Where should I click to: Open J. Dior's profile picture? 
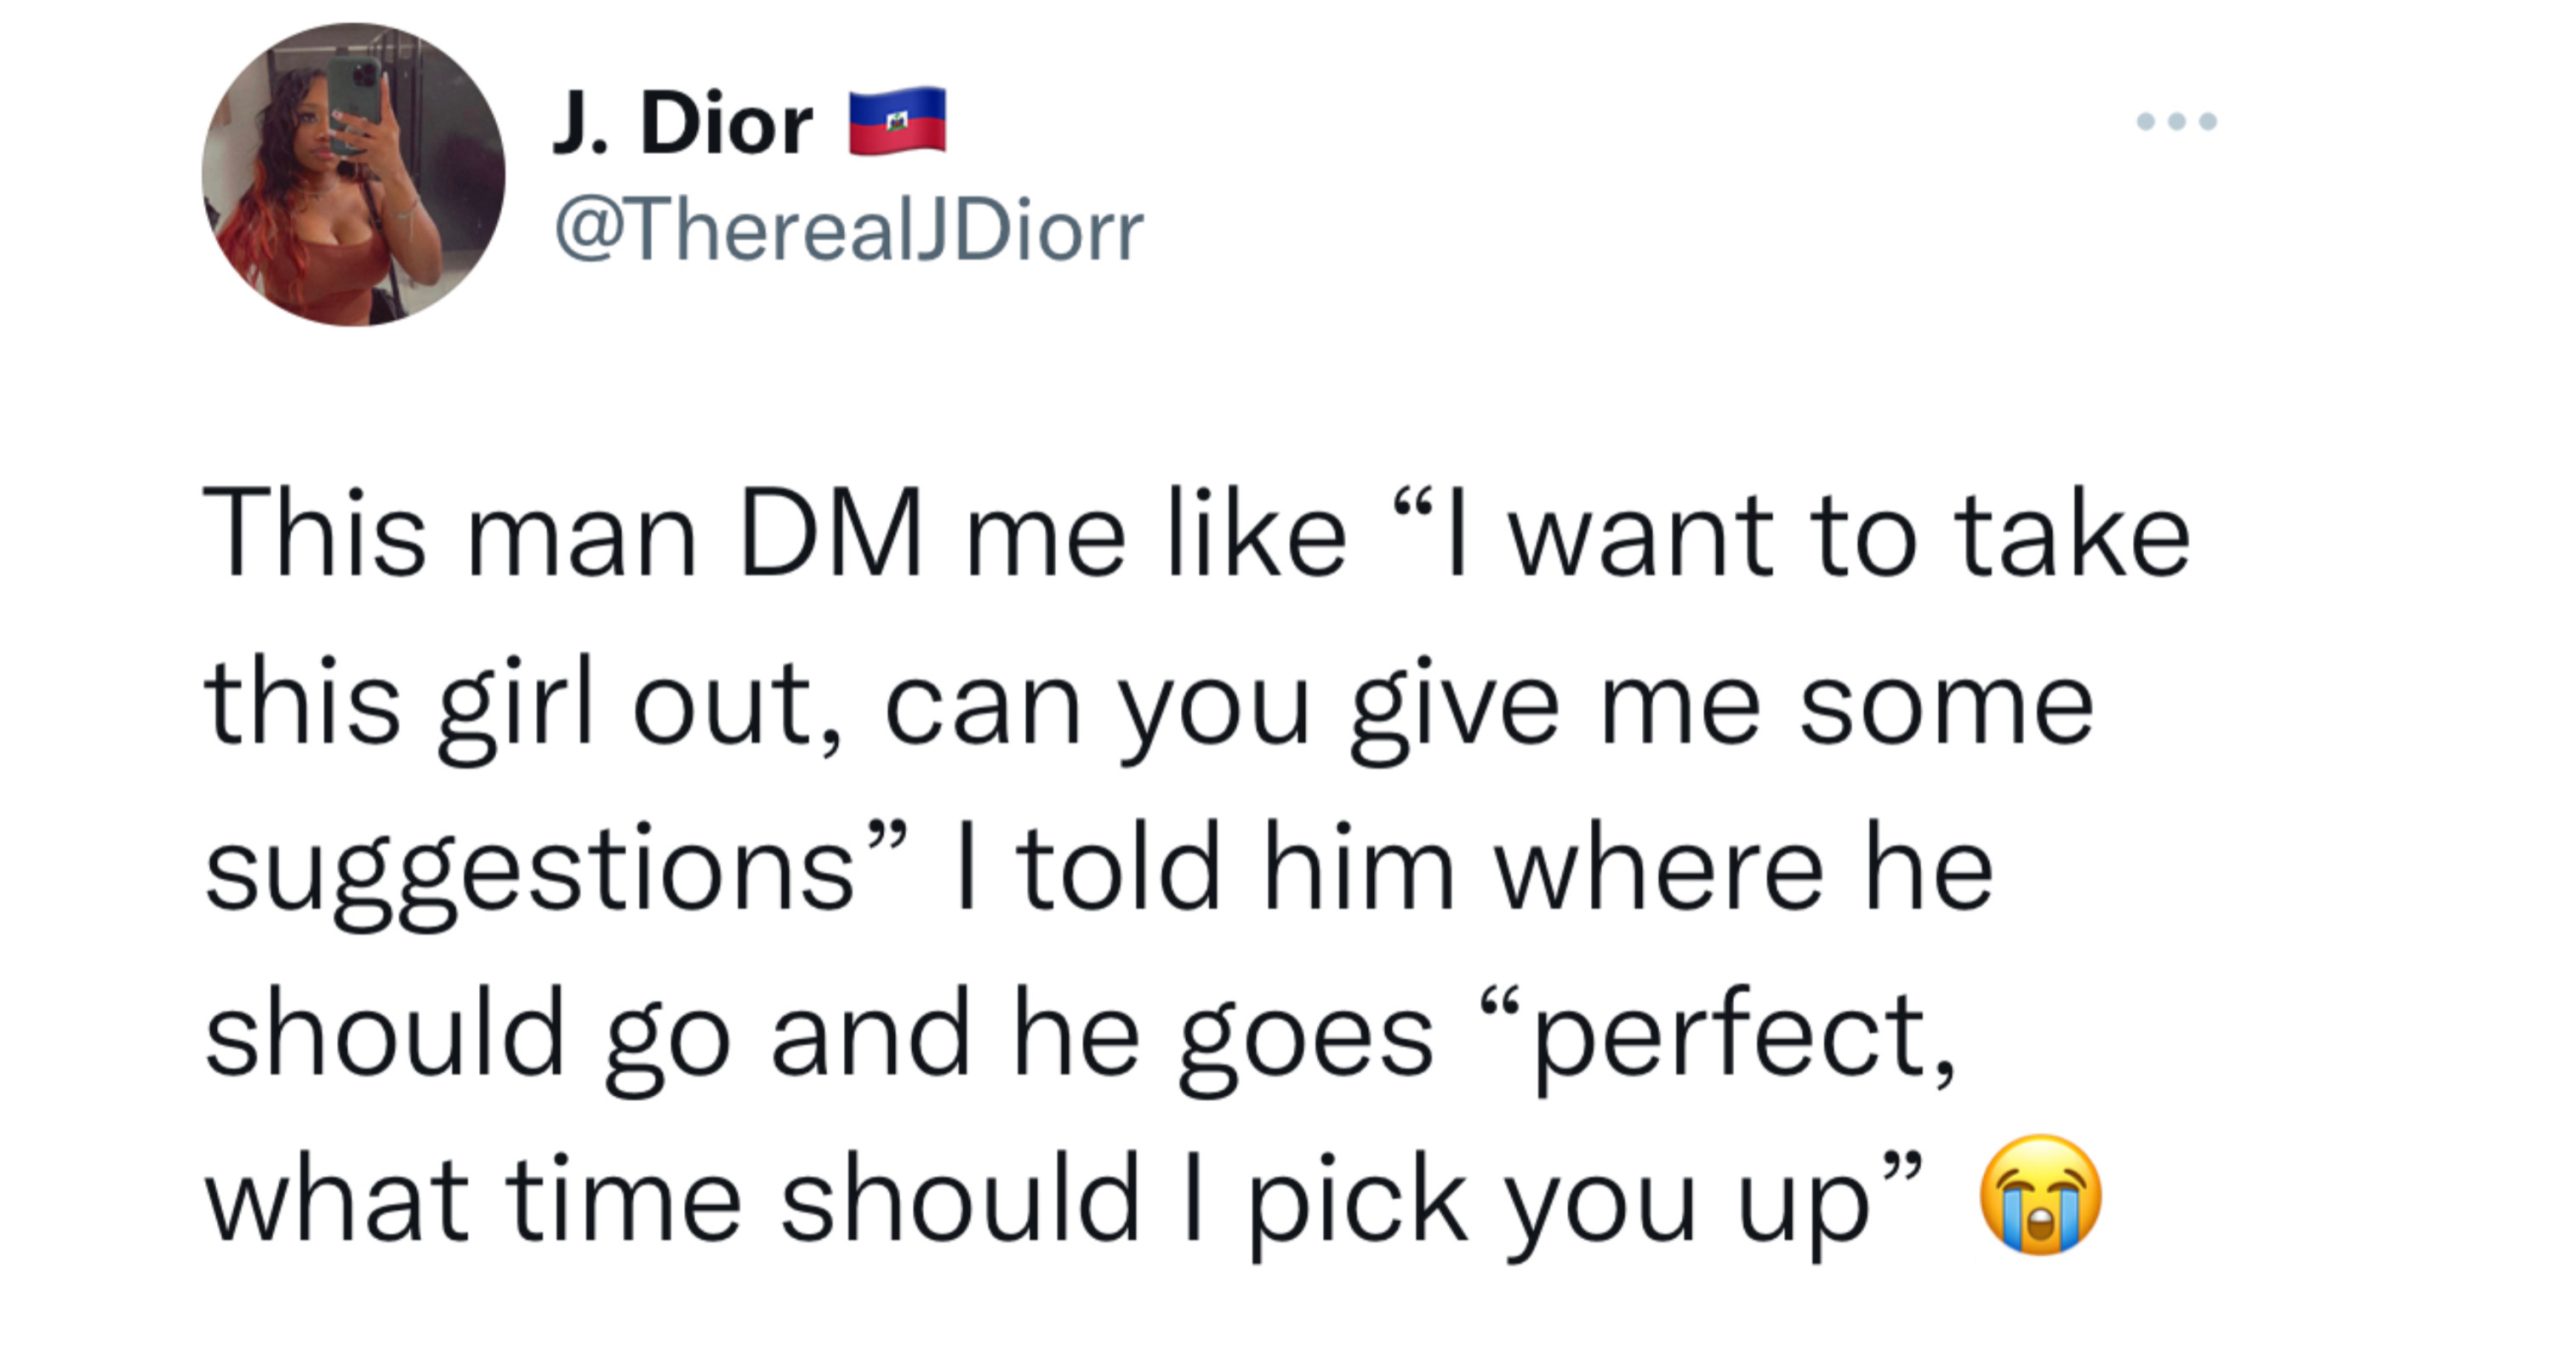click(x=354, y=174)
